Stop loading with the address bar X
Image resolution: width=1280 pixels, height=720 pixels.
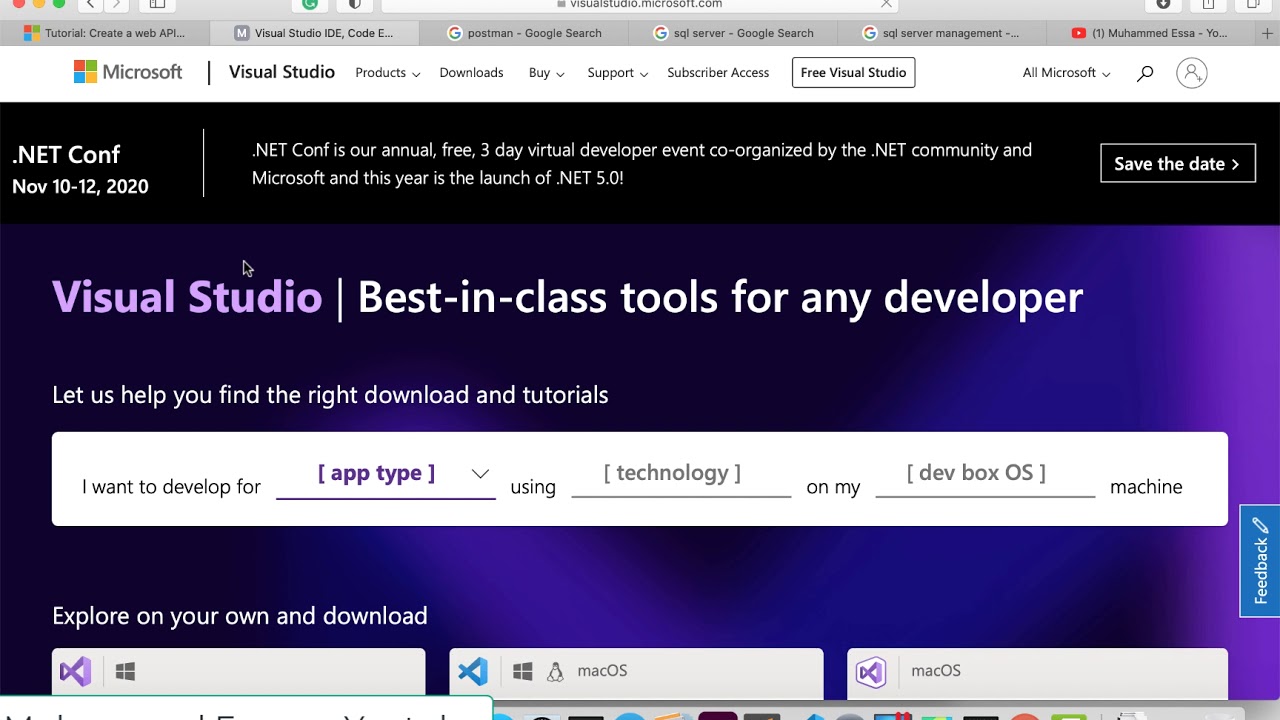click(886, 4)
